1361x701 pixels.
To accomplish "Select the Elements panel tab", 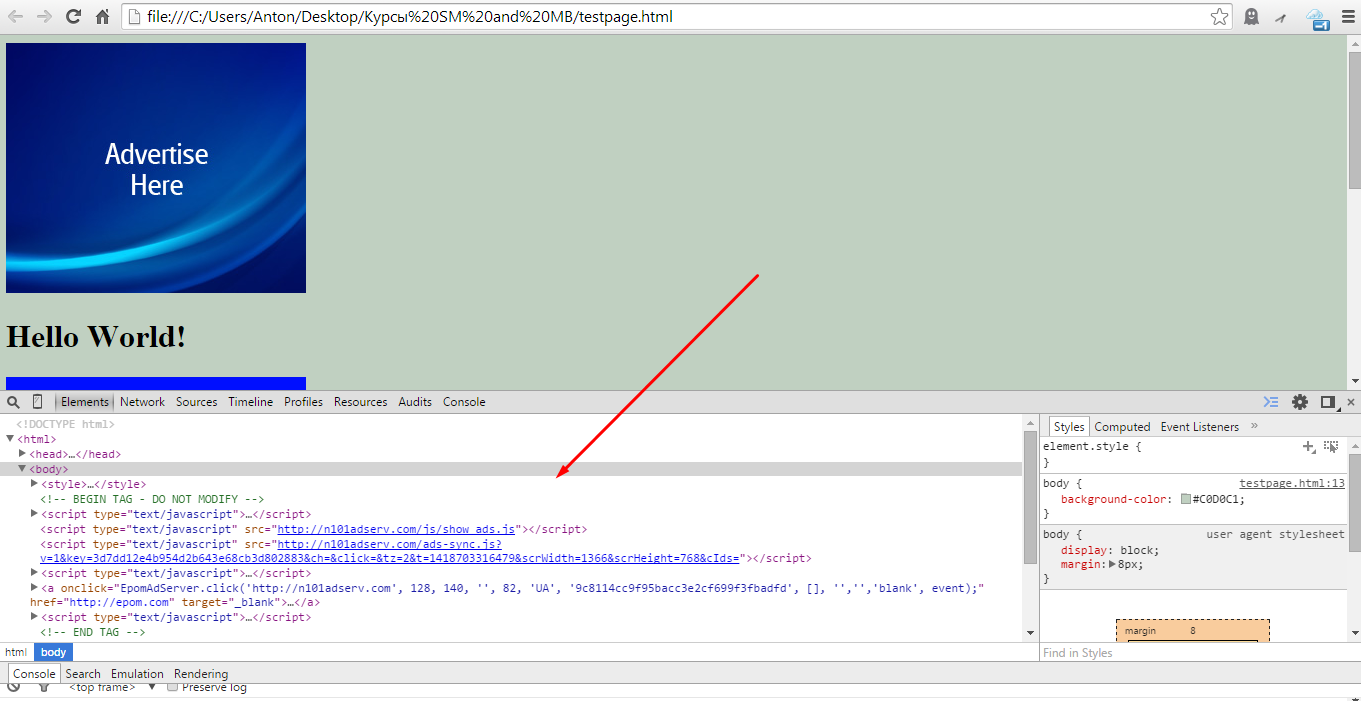I will [84, 402].
